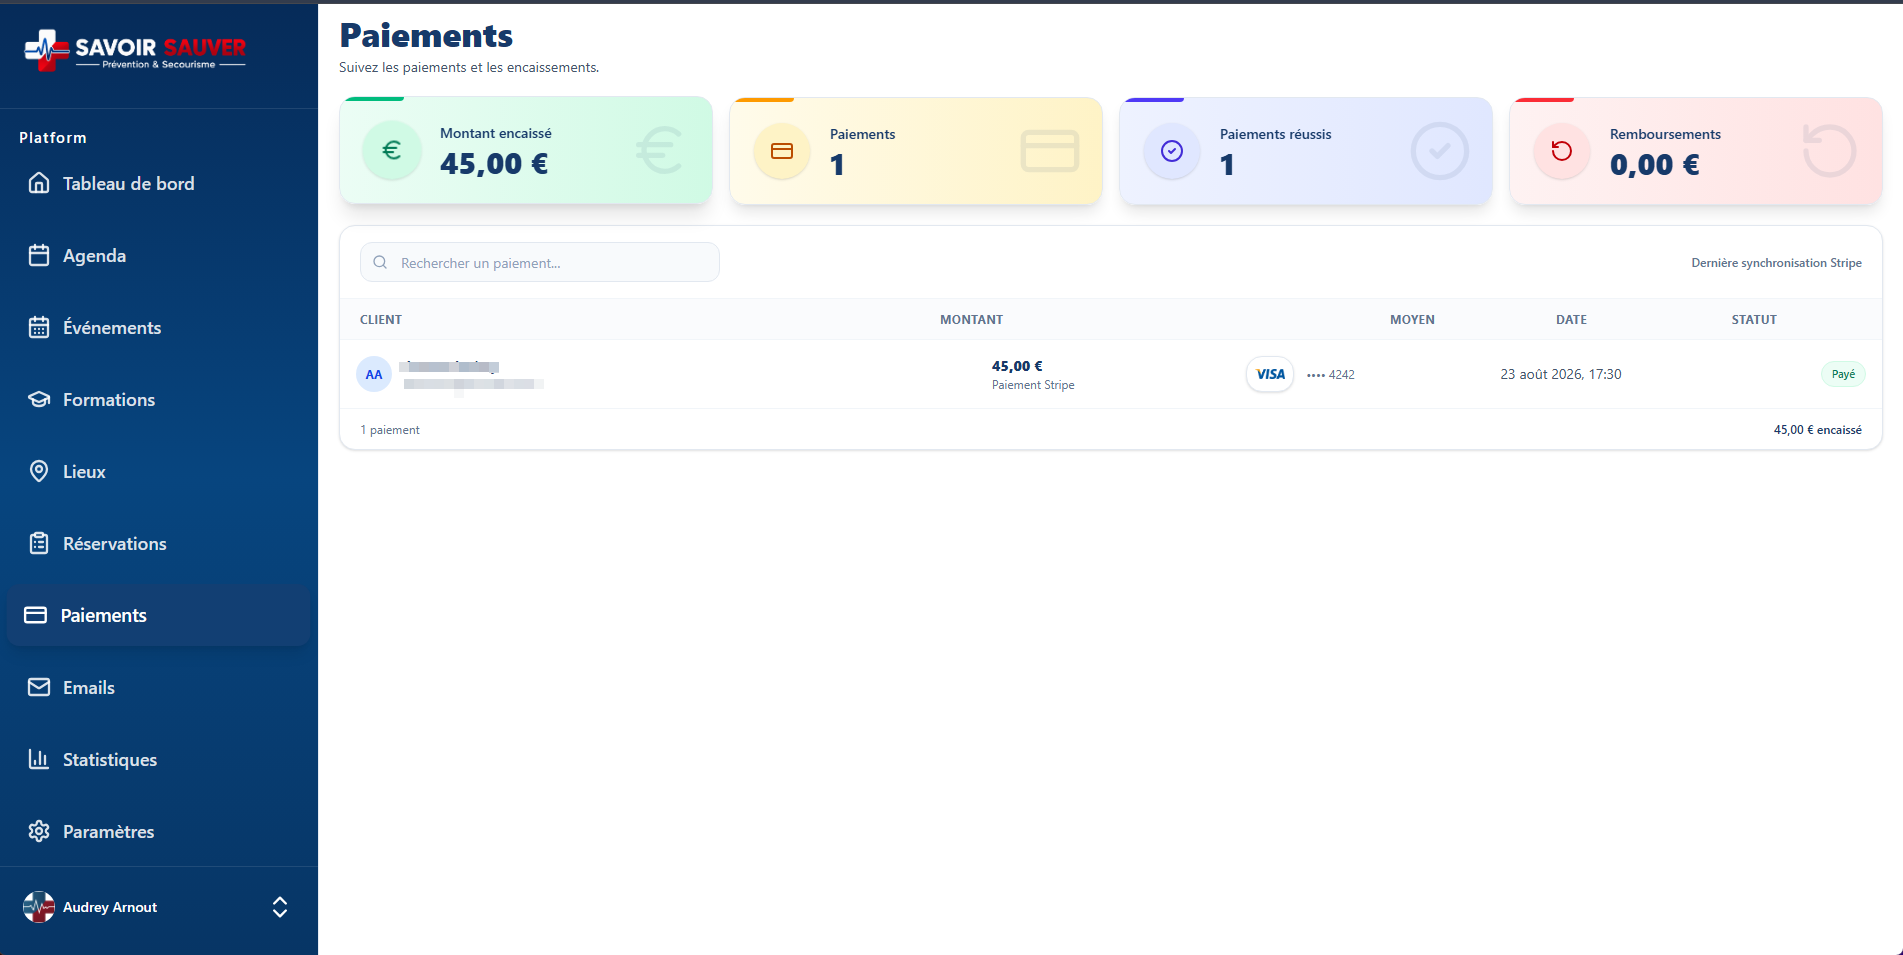The width and height of the screenshot is (1903, 955).
Task: Click the '45,00 € encaissé' footer total
Action: [x=1818, y=430]
